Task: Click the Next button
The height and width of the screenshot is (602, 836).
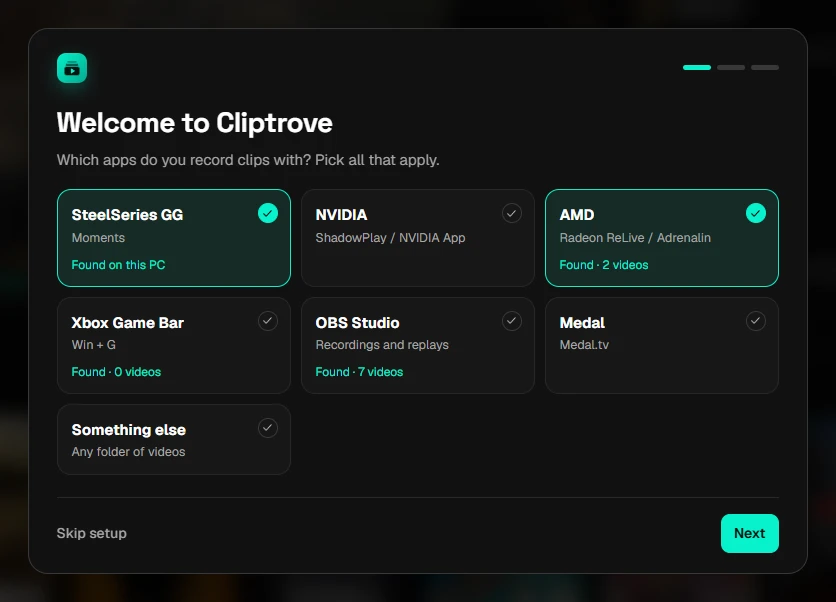Action: 750,533
